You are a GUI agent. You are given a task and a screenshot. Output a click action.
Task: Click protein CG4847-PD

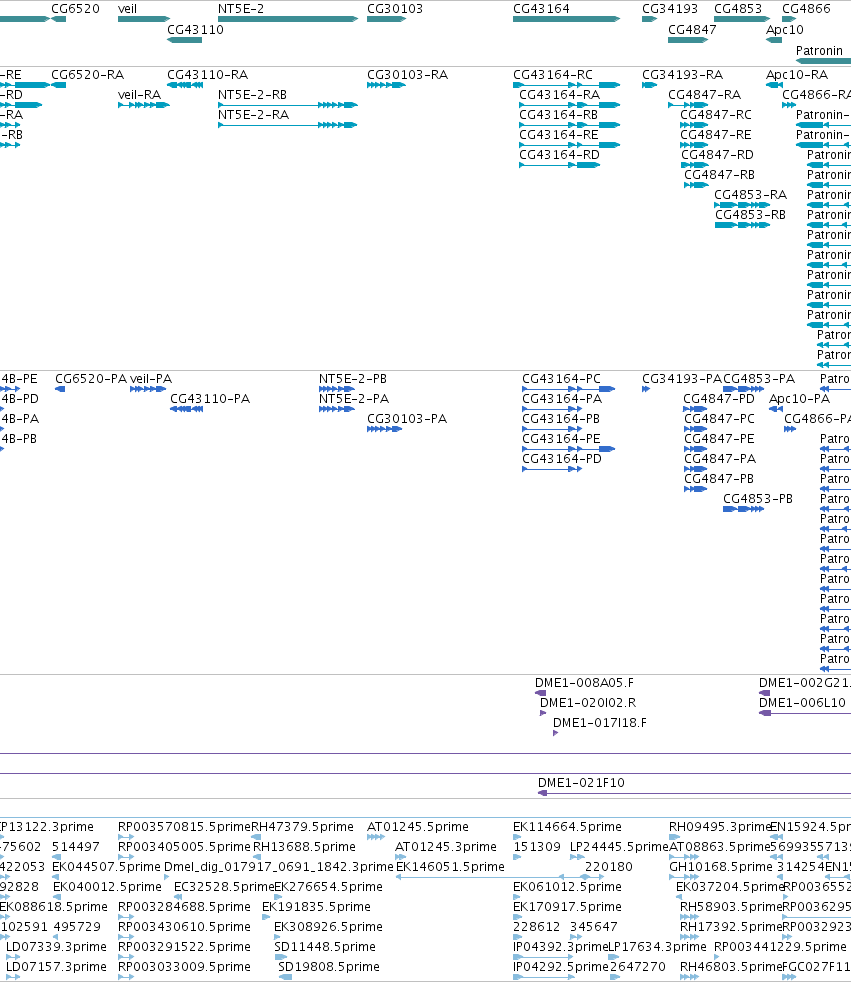[x=719, y=399]
